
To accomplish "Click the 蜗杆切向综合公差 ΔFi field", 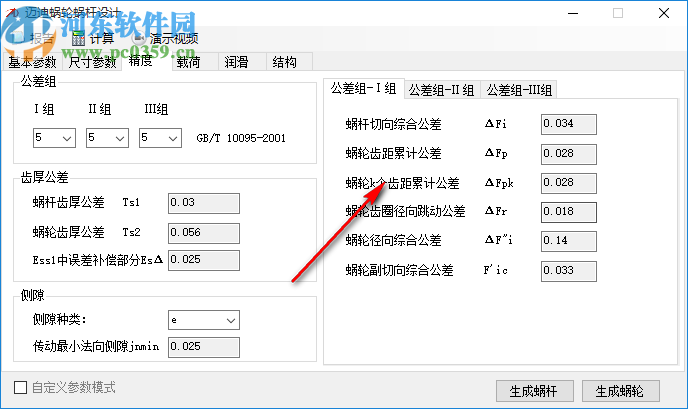I will tap(569, 124).
